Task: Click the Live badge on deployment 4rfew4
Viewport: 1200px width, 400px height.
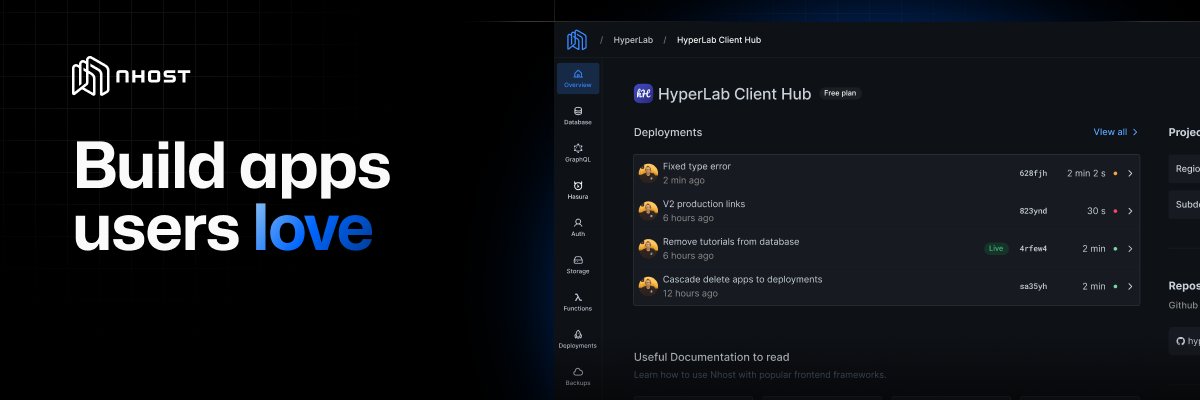Action: (996, 248)
